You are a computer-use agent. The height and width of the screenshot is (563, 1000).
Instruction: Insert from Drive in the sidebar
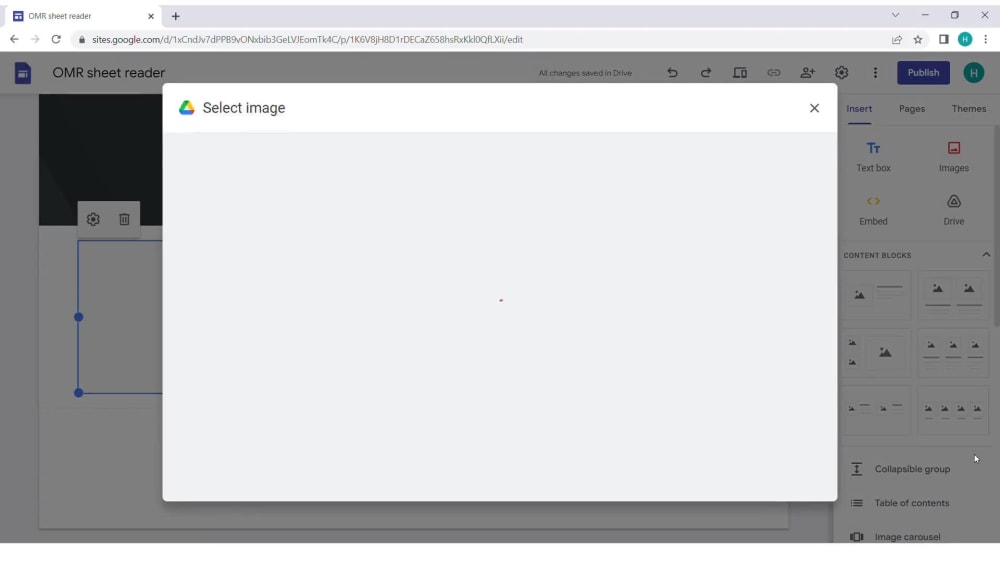[953, 210]
